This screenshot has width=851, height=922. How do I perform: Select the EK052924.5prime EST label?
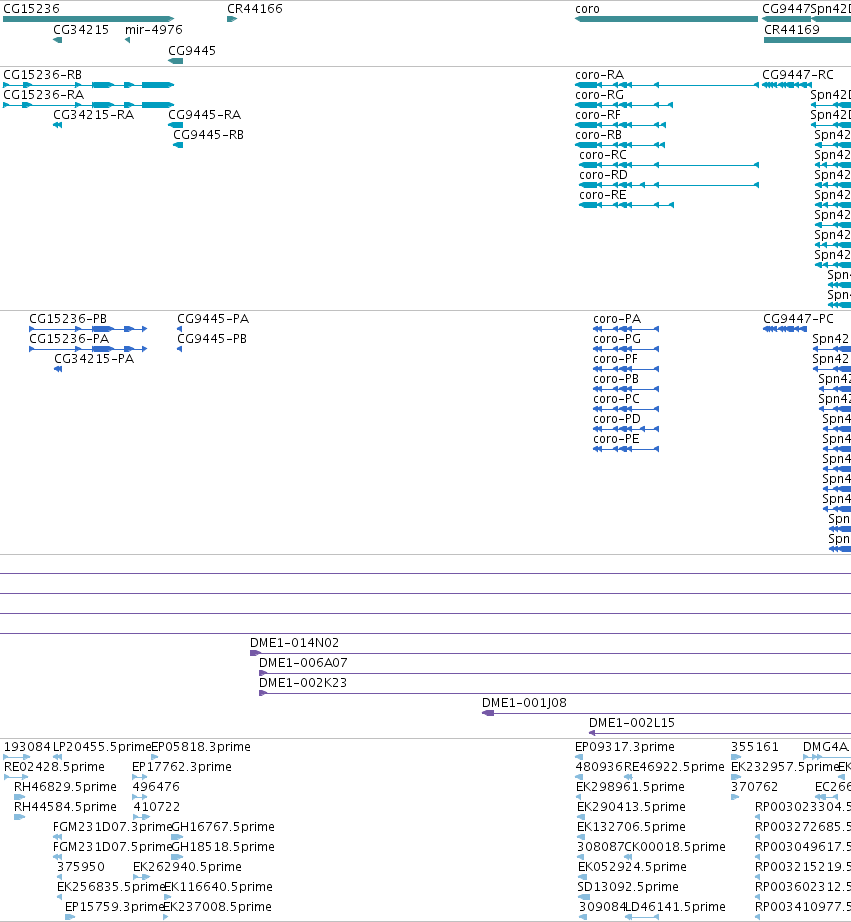coord(632,867)
